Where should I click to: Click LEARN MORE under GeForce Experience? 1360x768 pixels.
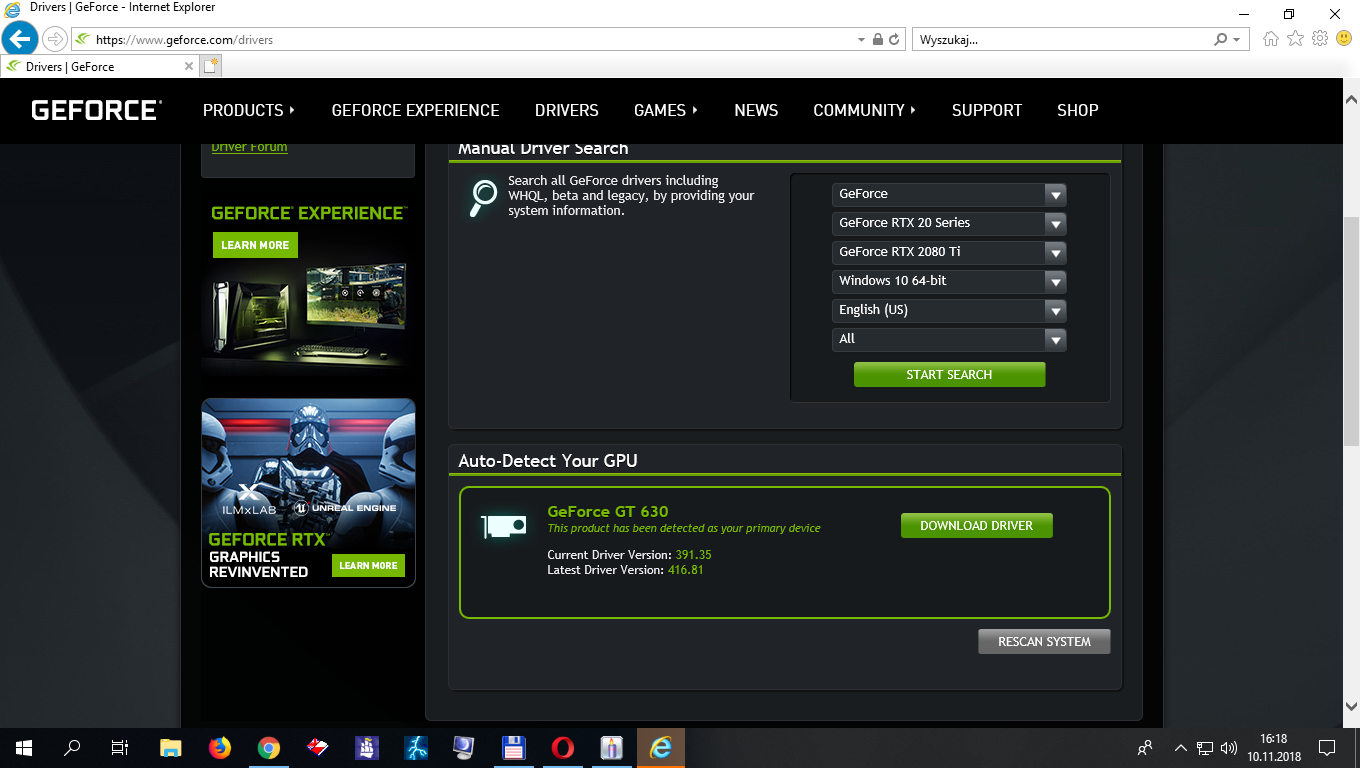point(255,245)
